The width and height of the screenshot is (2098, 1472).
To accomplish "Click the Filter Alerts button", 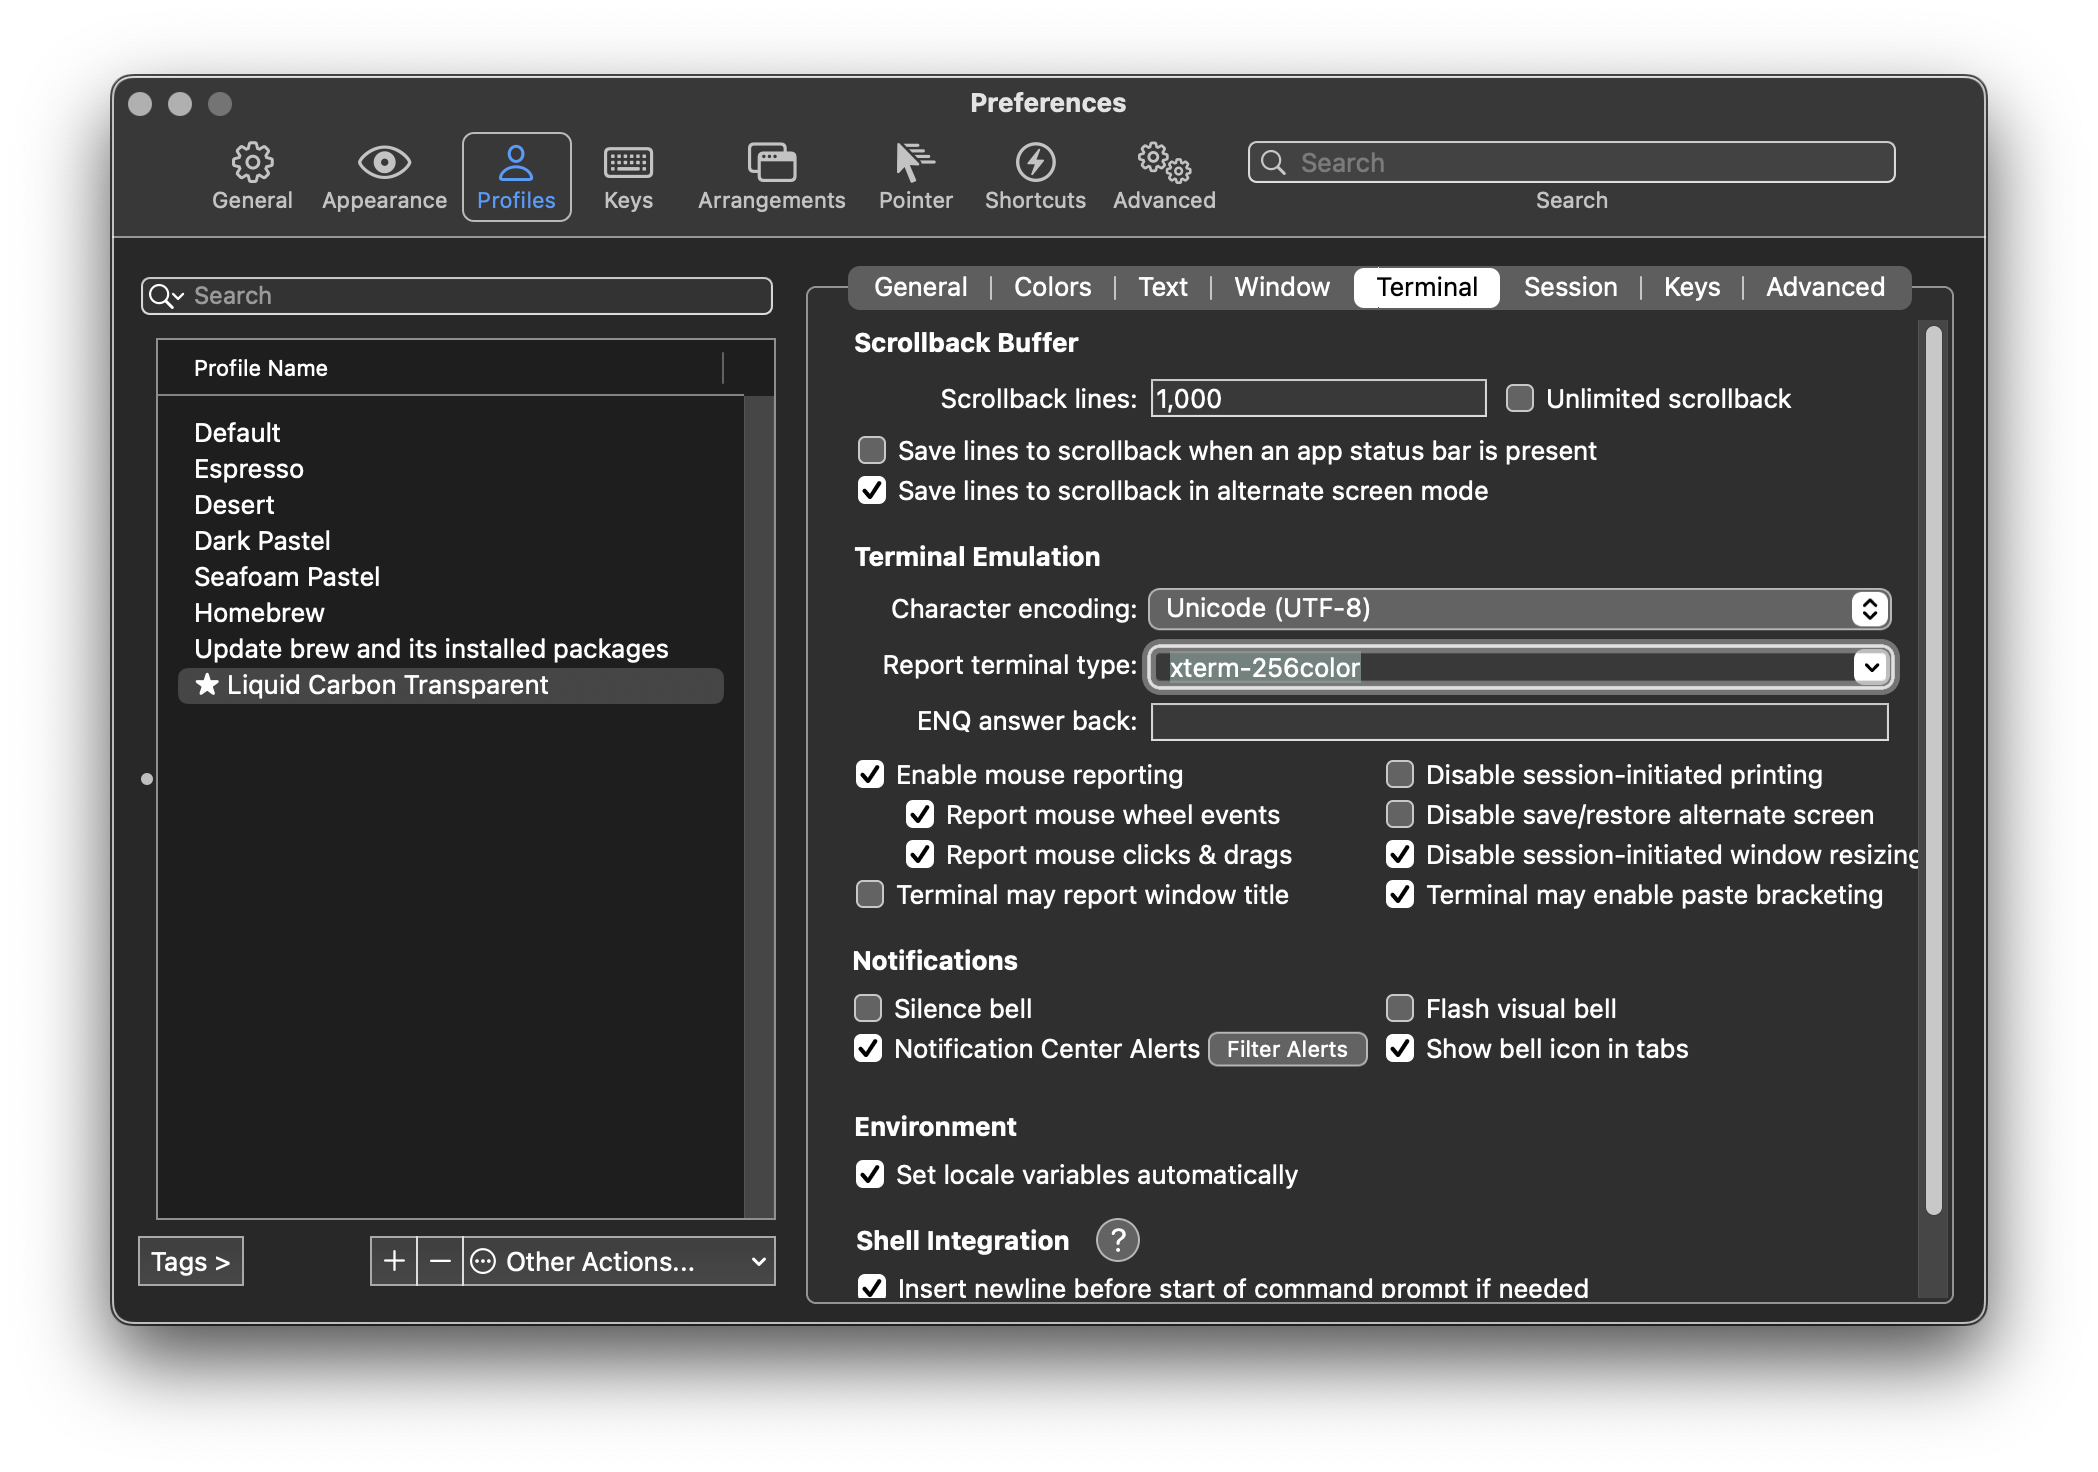I will pos(1287,1049).
